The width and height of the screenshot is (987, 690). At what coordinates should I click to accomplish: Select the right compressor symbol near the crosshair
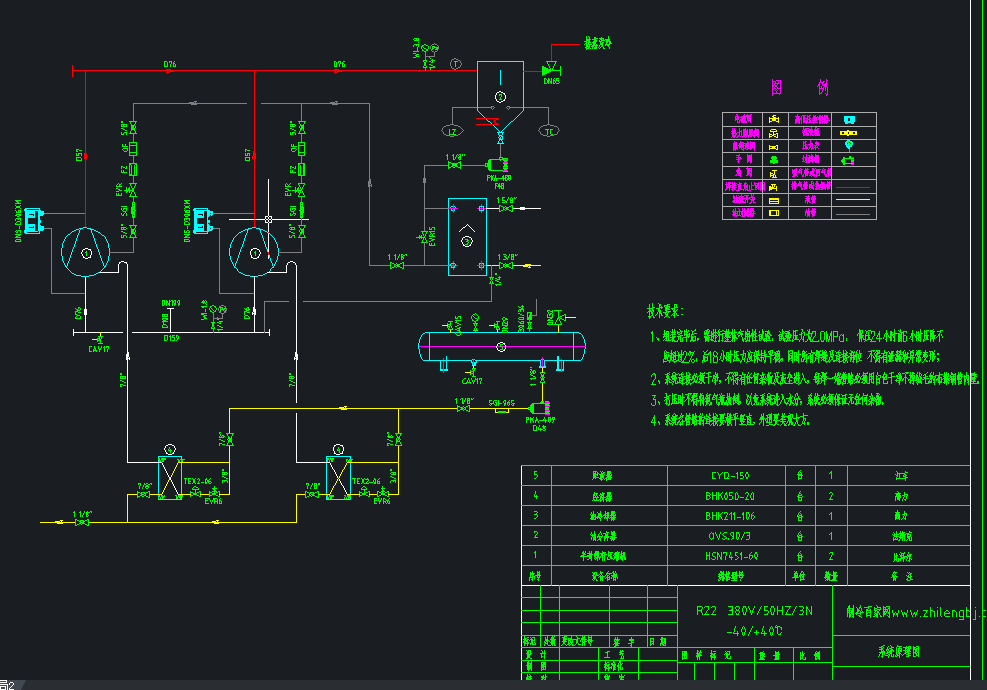pyautogui.click(x=254, y=252)
